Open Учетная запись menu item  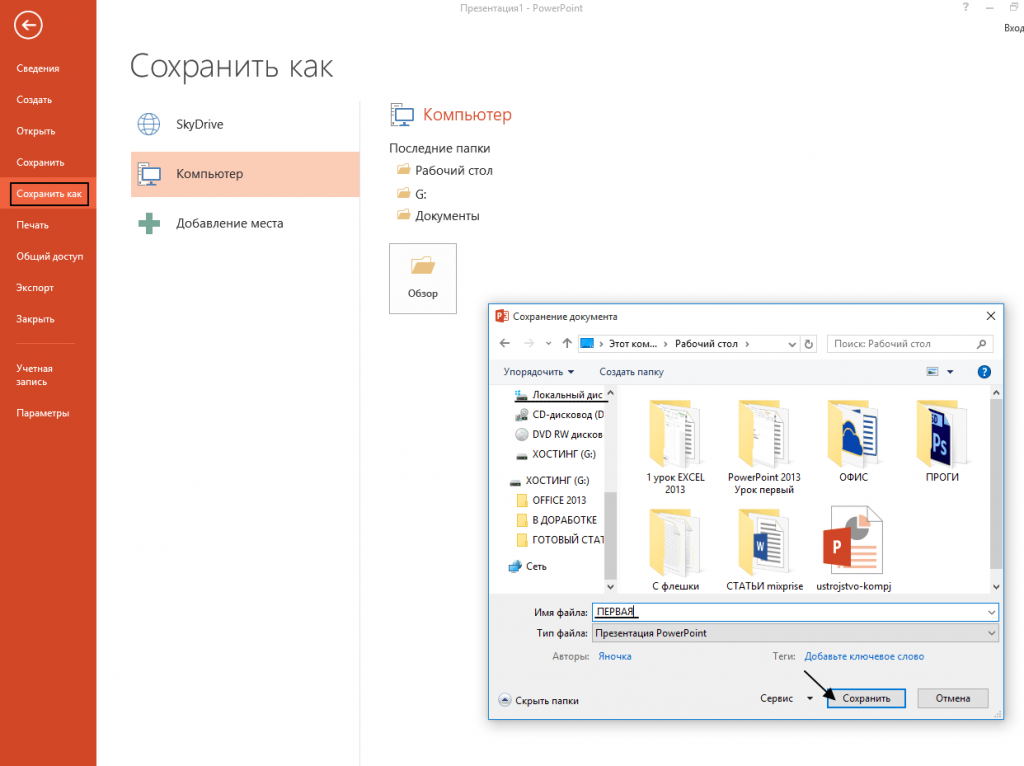[35, 375]
